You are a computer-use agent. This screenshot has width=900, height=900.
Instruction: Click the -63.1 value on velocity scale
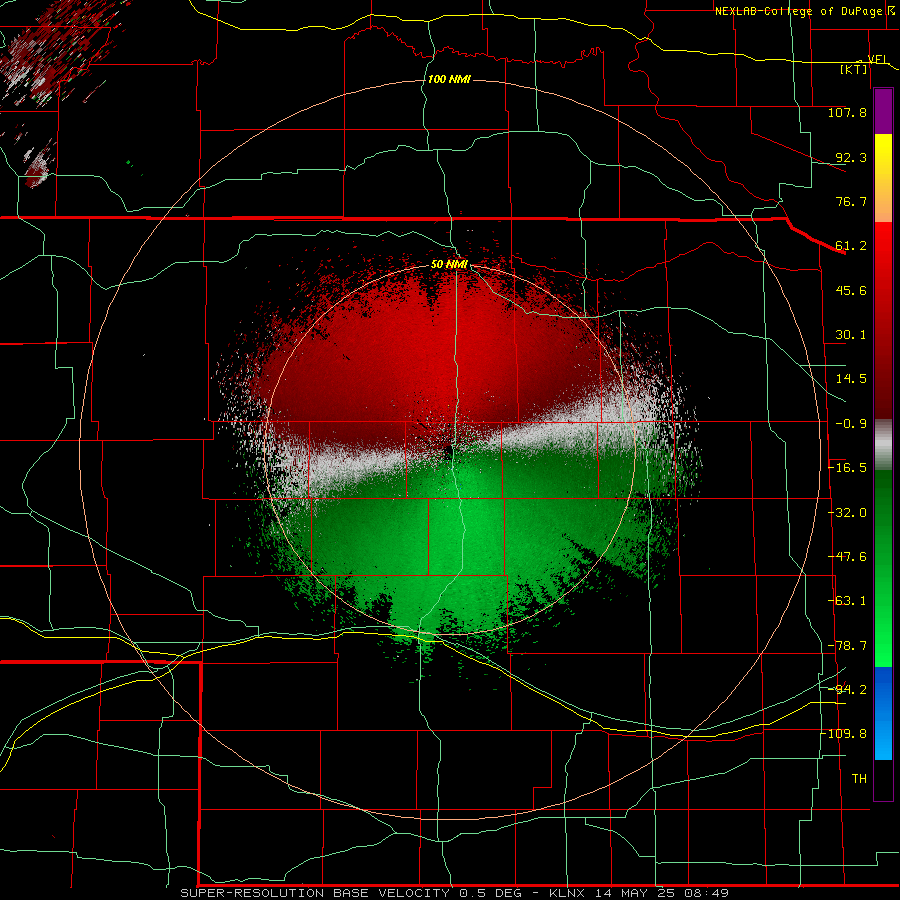(x=847, y=601)
